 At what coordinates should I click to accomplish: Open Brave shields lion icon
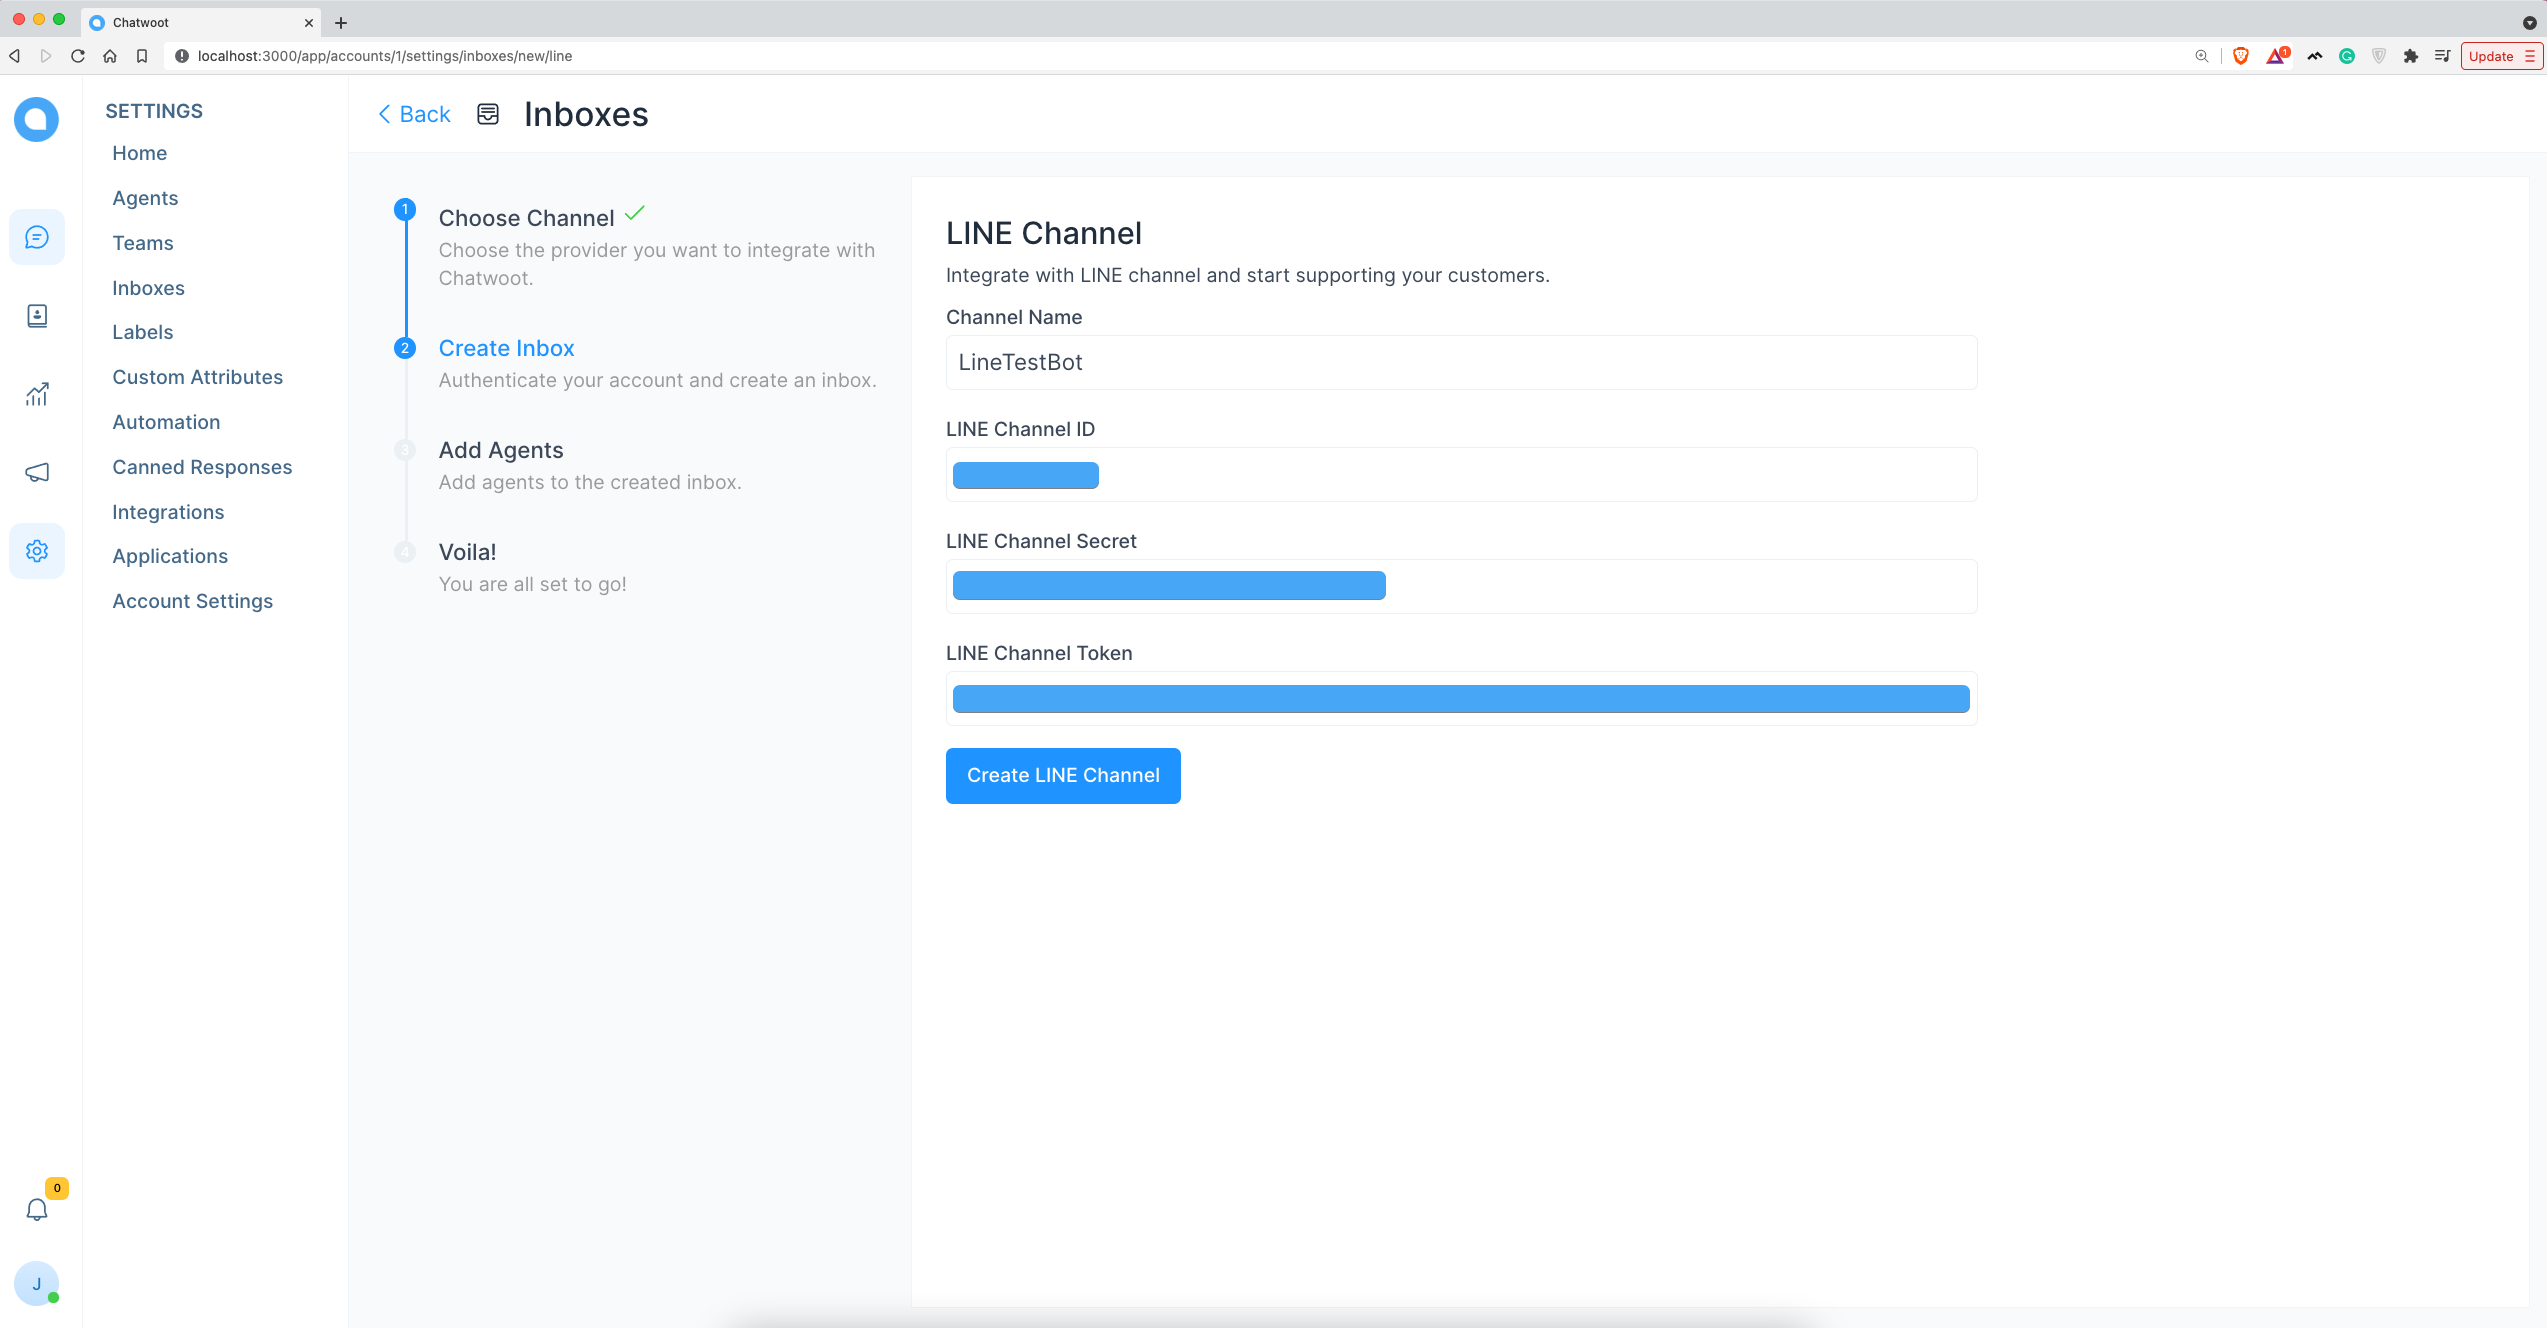coord(2241,56)
